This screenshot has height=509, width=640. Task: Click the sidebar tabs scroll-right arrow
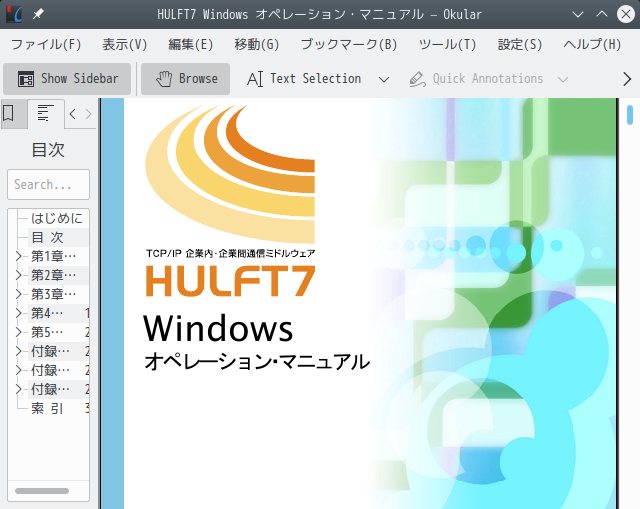point(89,114)
